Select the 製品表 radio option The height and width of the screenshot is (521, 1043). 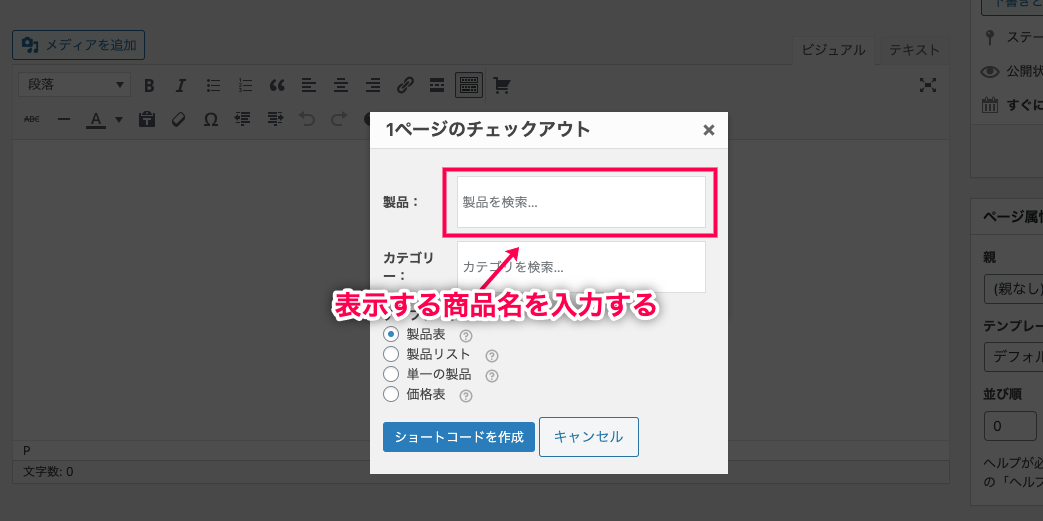tap(391, 334)
